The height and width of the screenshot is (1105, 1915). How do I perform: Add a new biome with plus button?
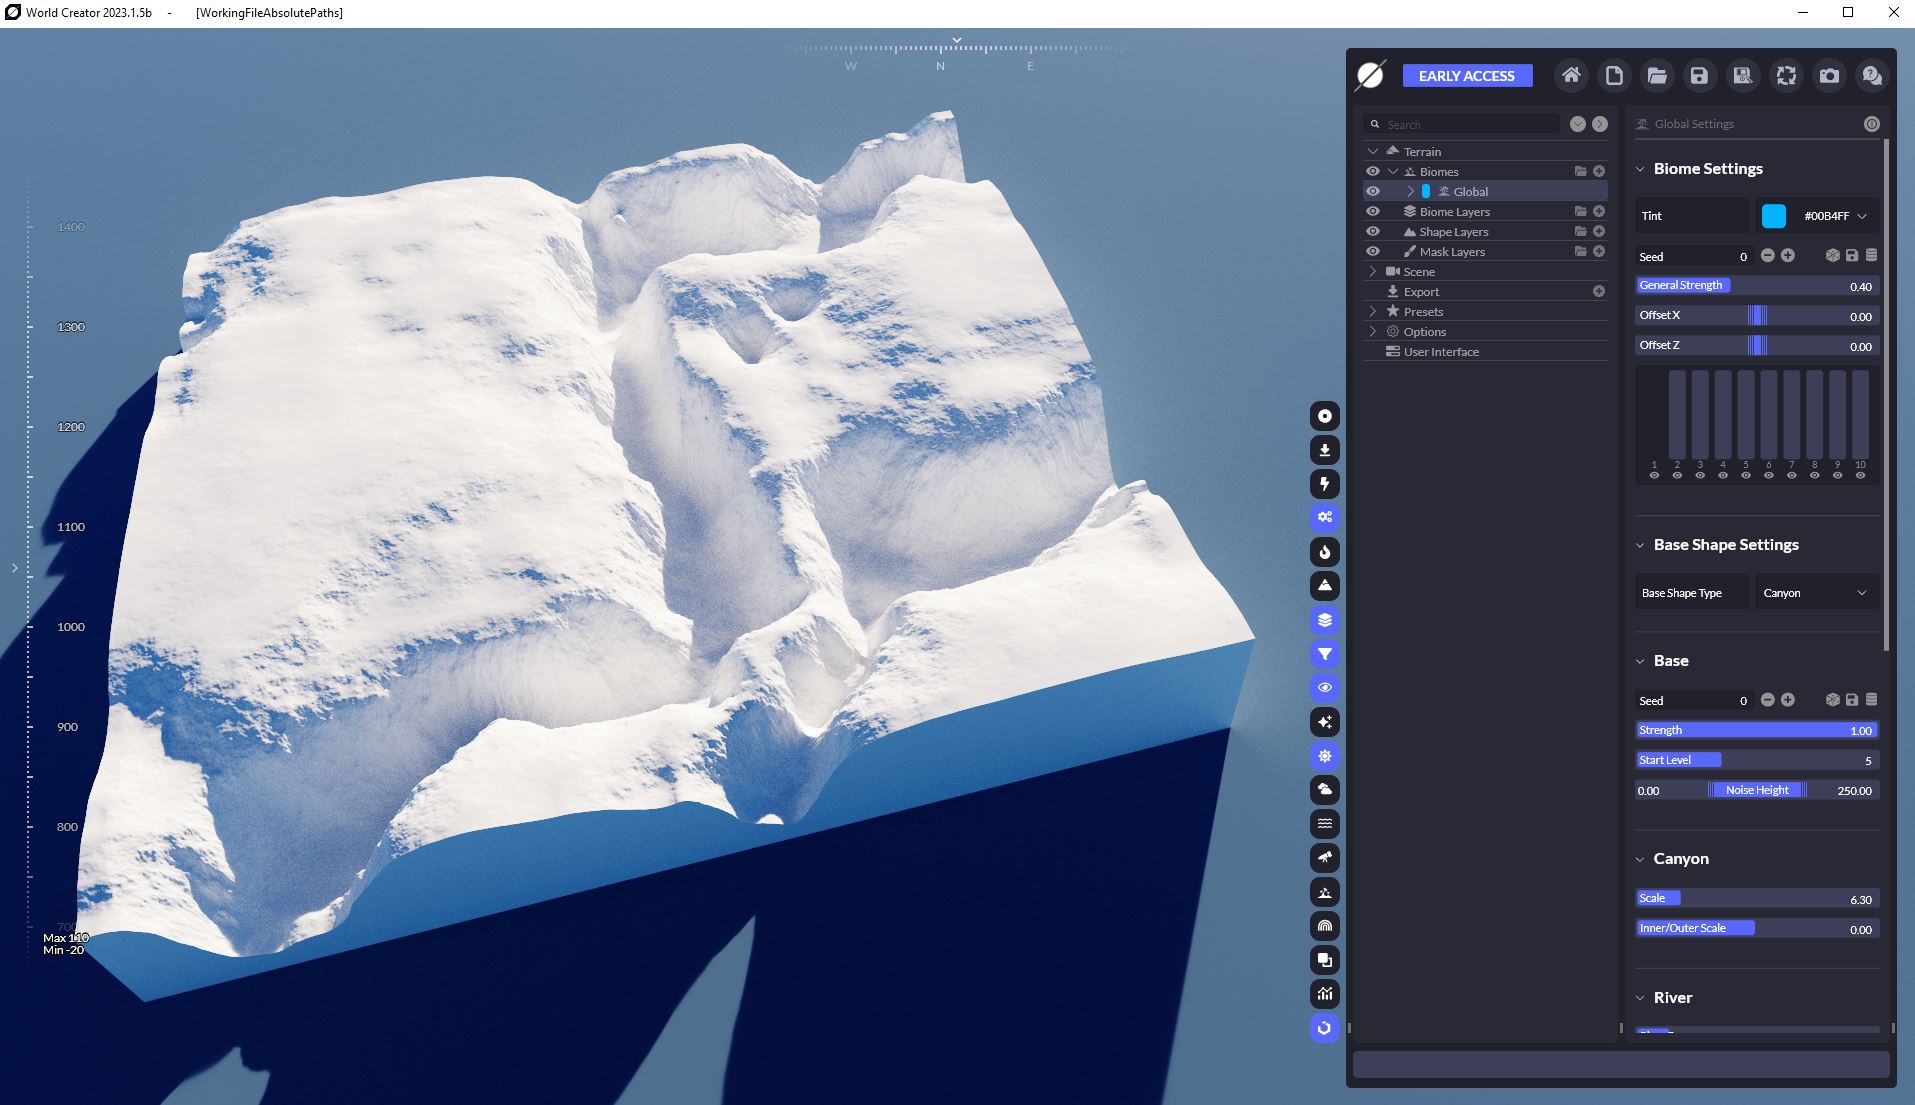1599,172
